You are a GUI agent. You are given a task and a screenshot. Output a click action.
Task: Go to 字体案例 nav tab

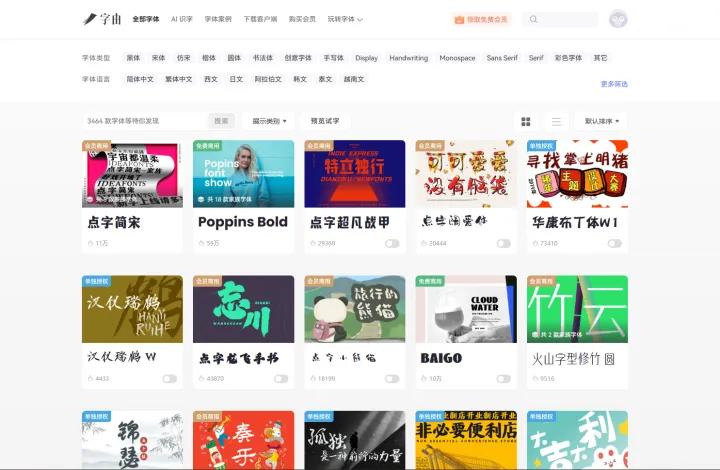click(x=218, y=19)
